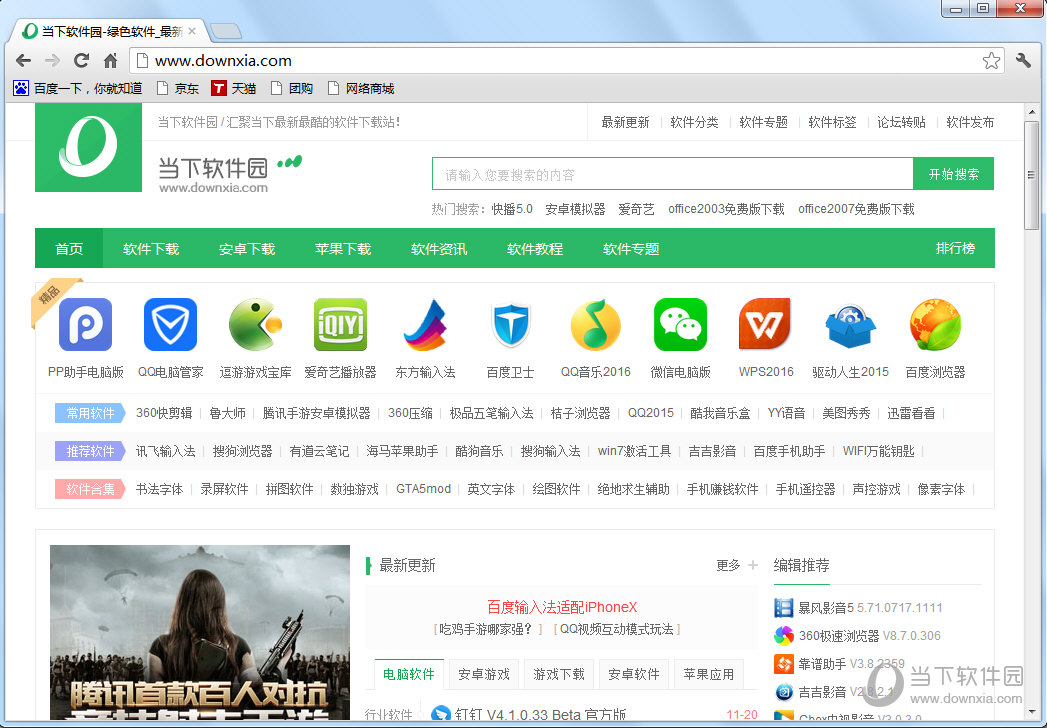Open the 软件发布 top link
The width and height of the screenshot is (1047, 728).
click(970, 122)
